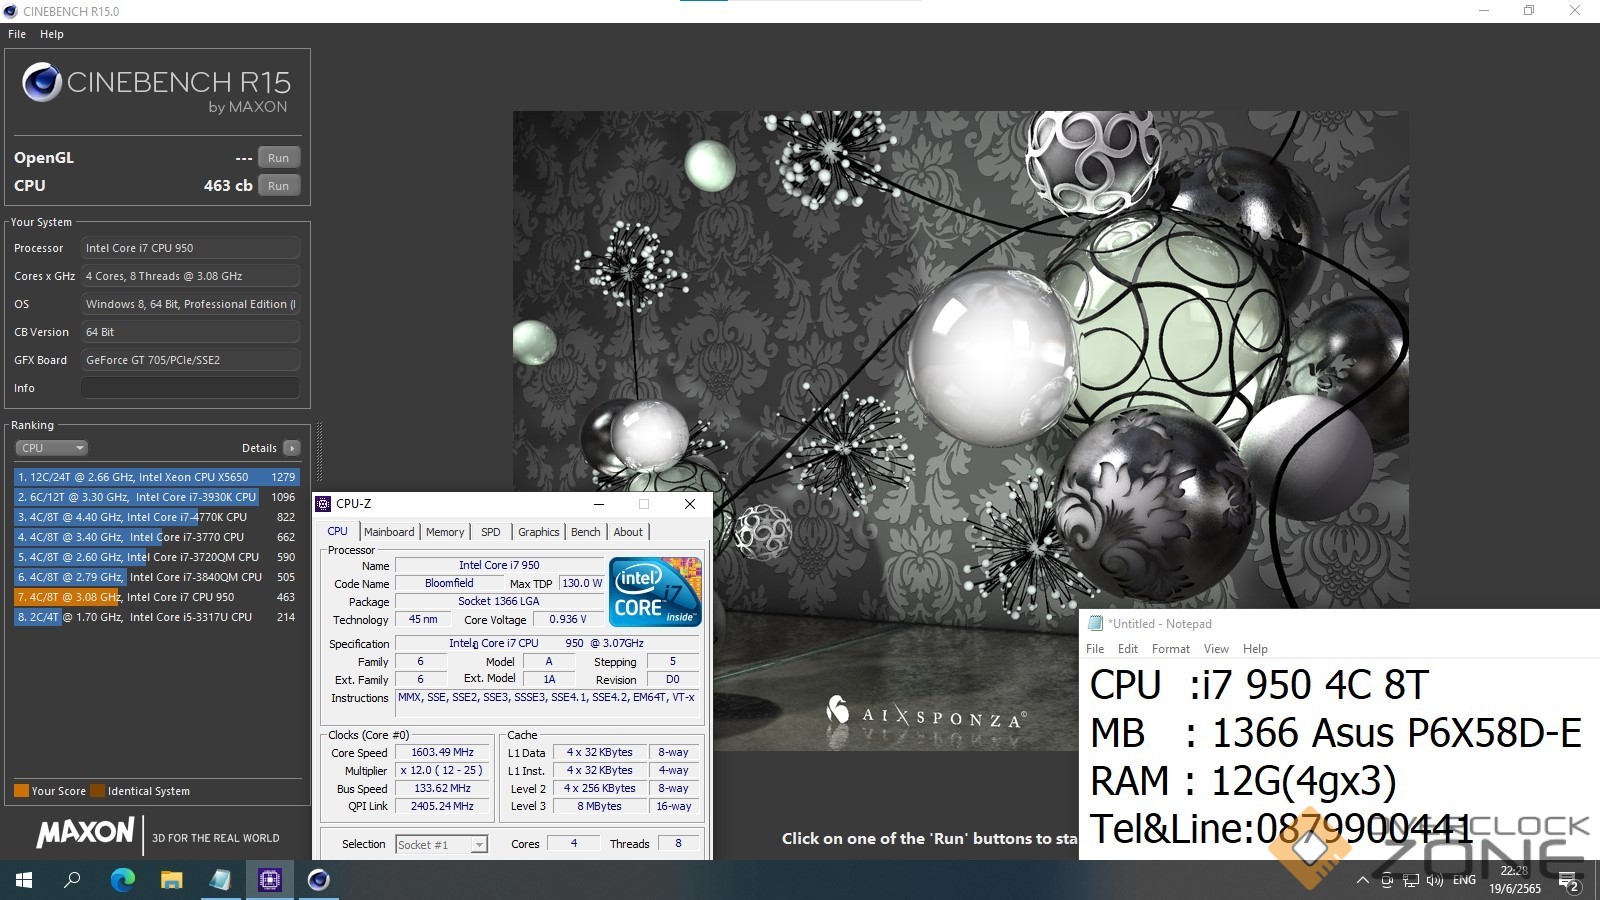Open the Notepad taskbar icon
Viewport: 1600px width, 900px height.
click(220, 880)
